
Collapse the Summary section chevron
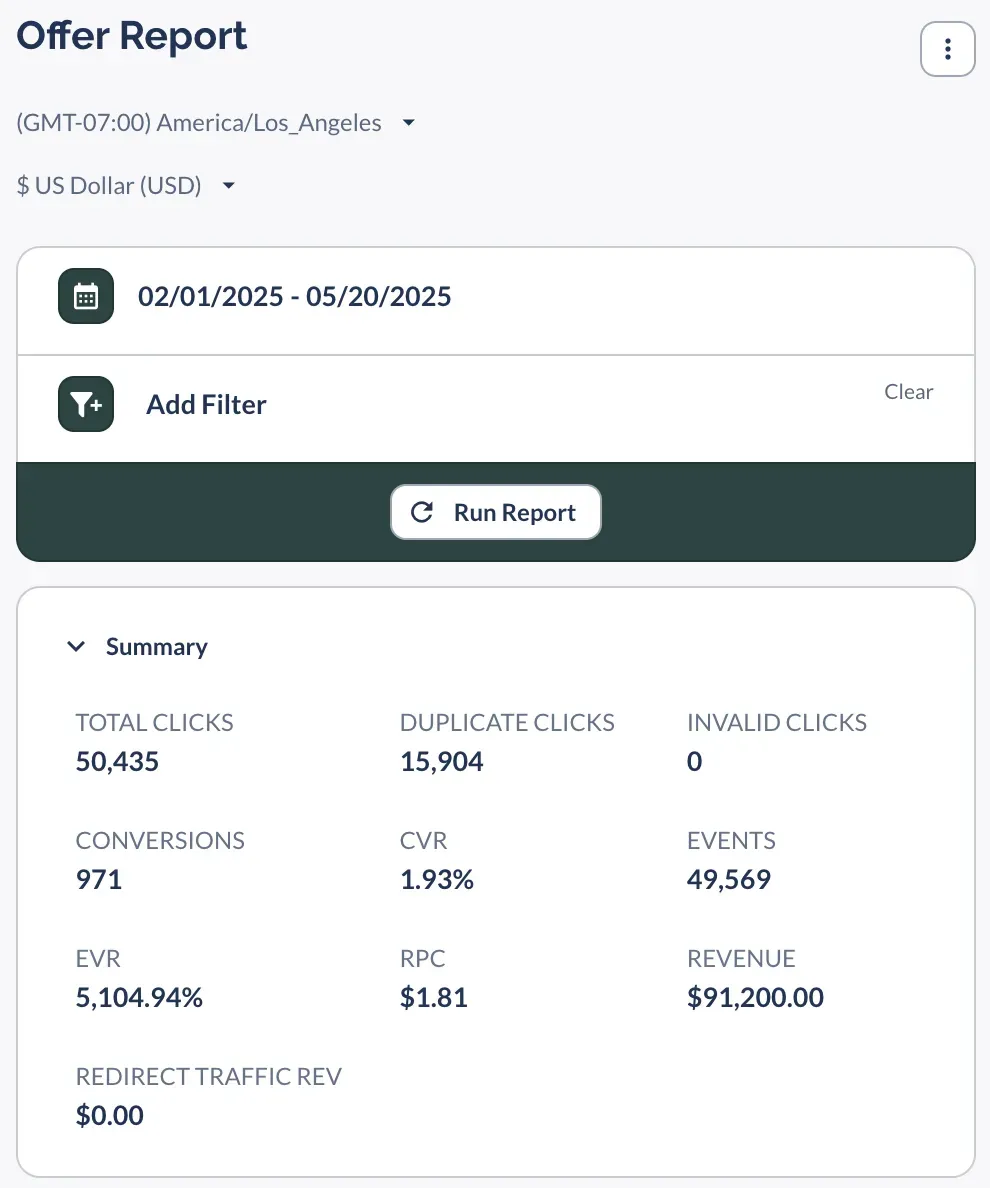[x=75, y=647]
